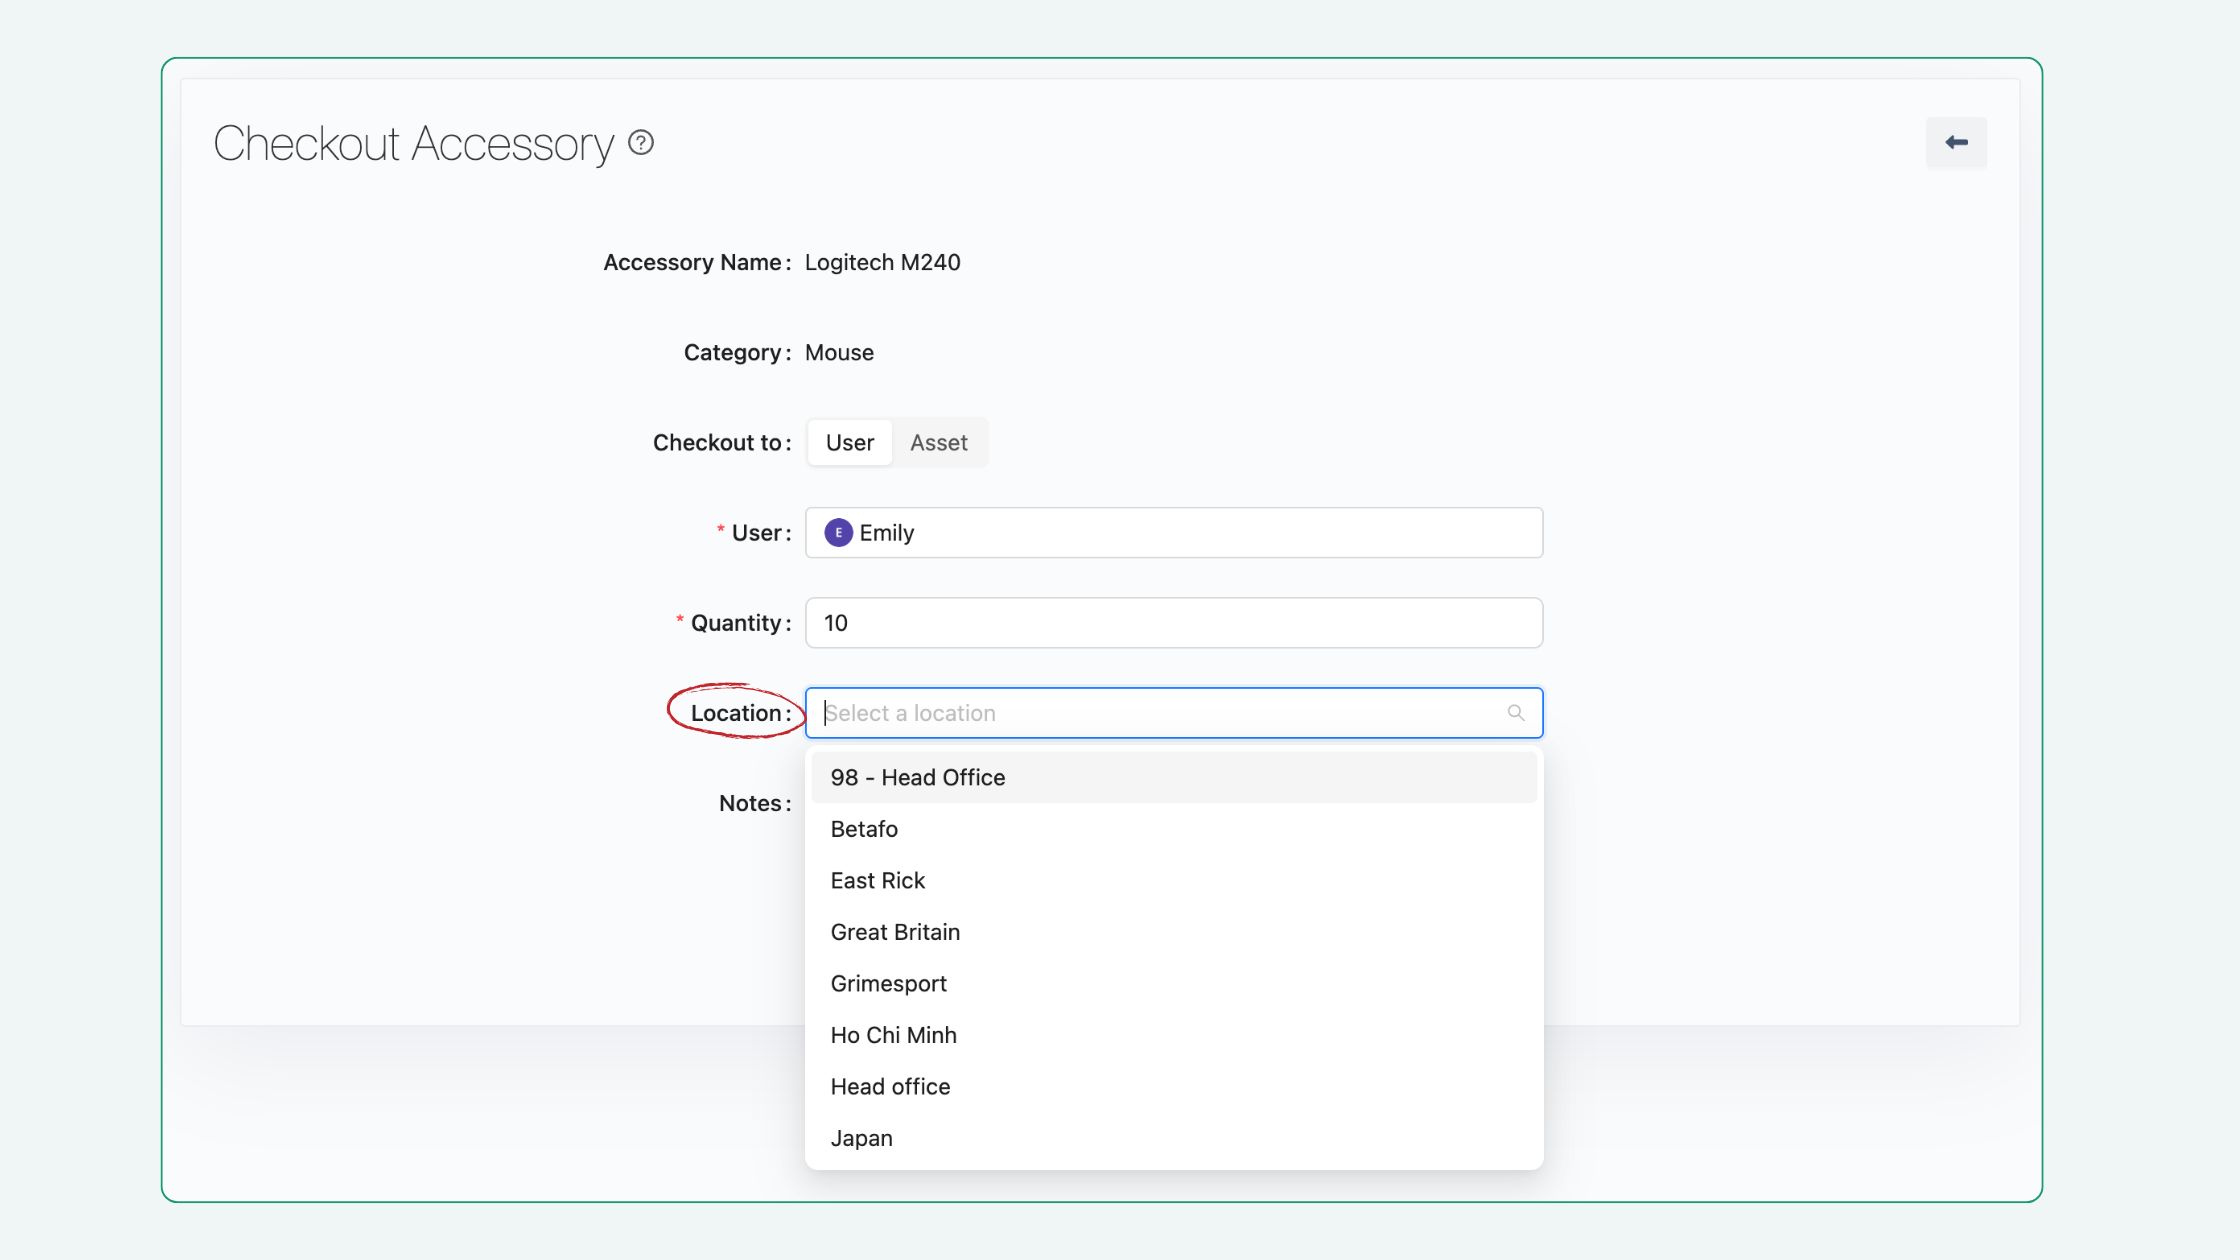Click Logitech M240 accessory name text

[x=882, y=263]
